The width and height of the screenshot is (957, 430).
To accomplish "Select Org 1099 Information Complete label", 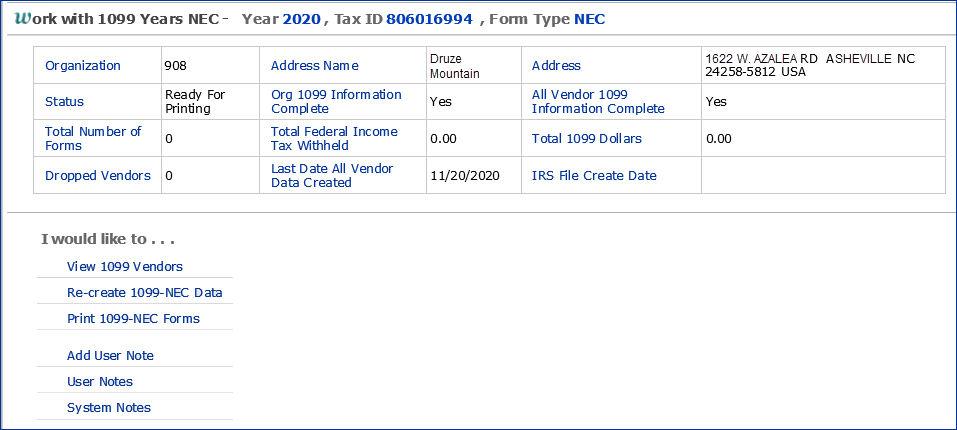I will [336, 102].
